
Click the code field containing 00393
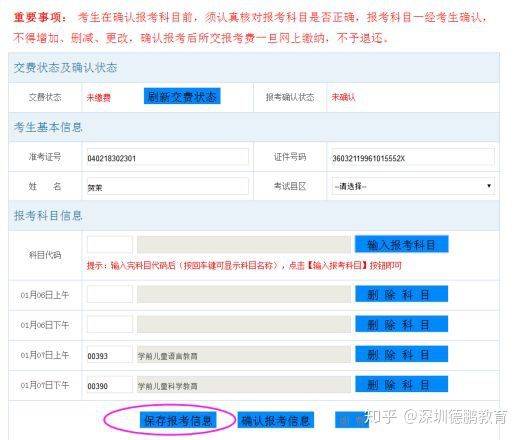click(x=110, y=355)
